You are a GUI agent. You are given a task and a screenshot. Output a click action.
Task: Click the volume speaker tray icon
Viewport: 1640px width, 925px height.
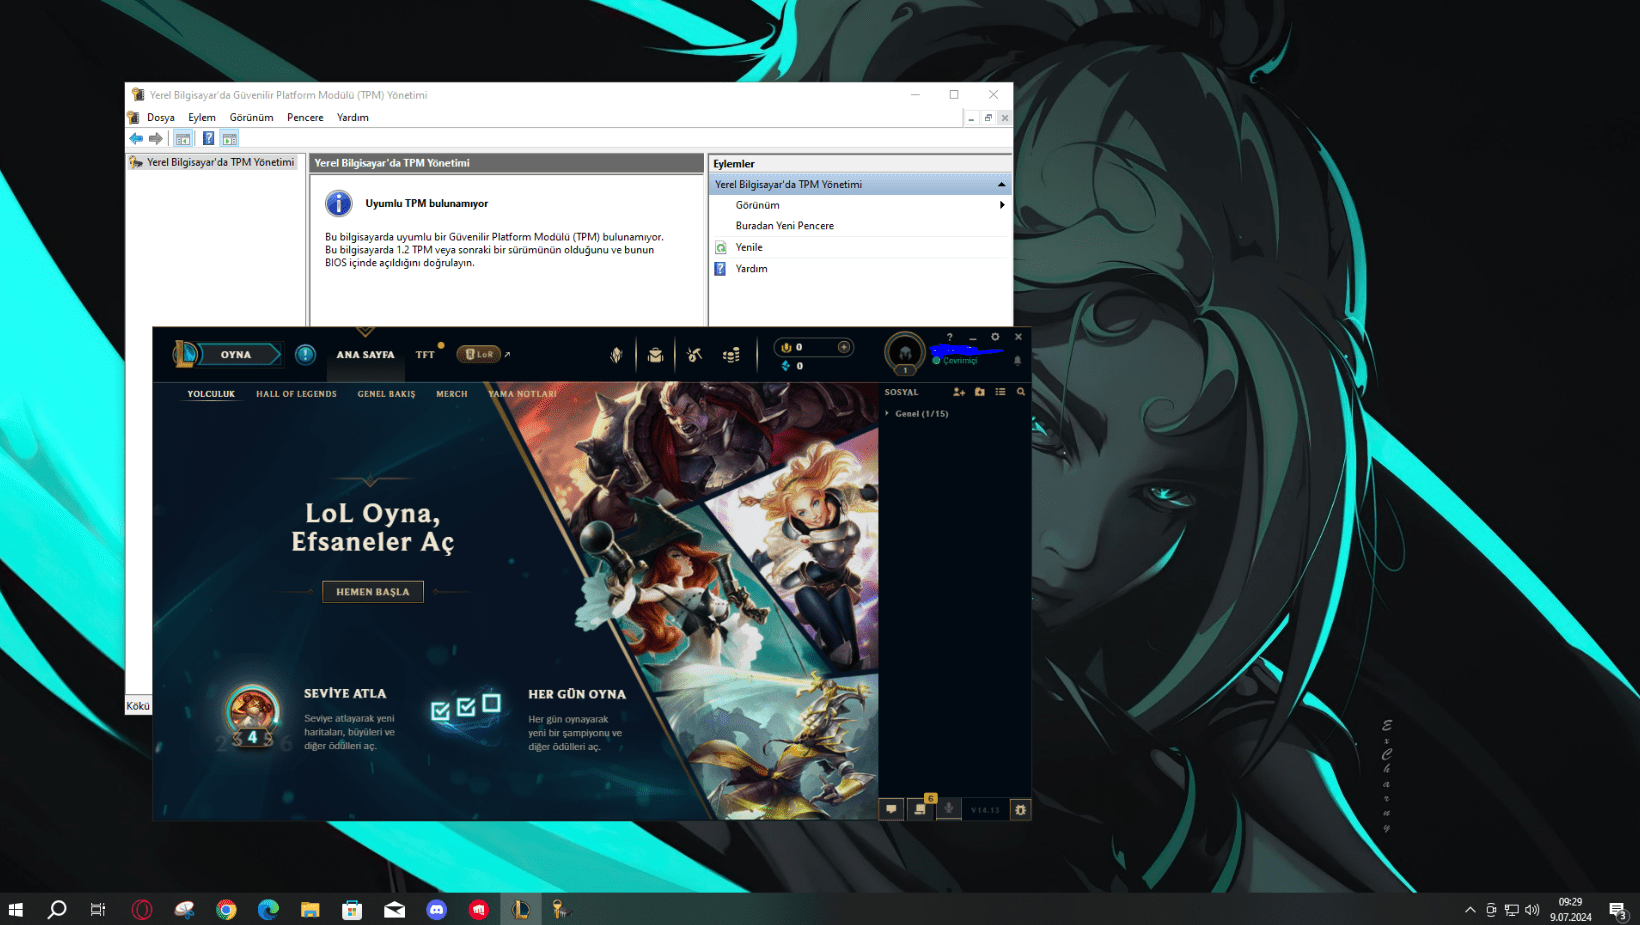tap(1532, 910)
